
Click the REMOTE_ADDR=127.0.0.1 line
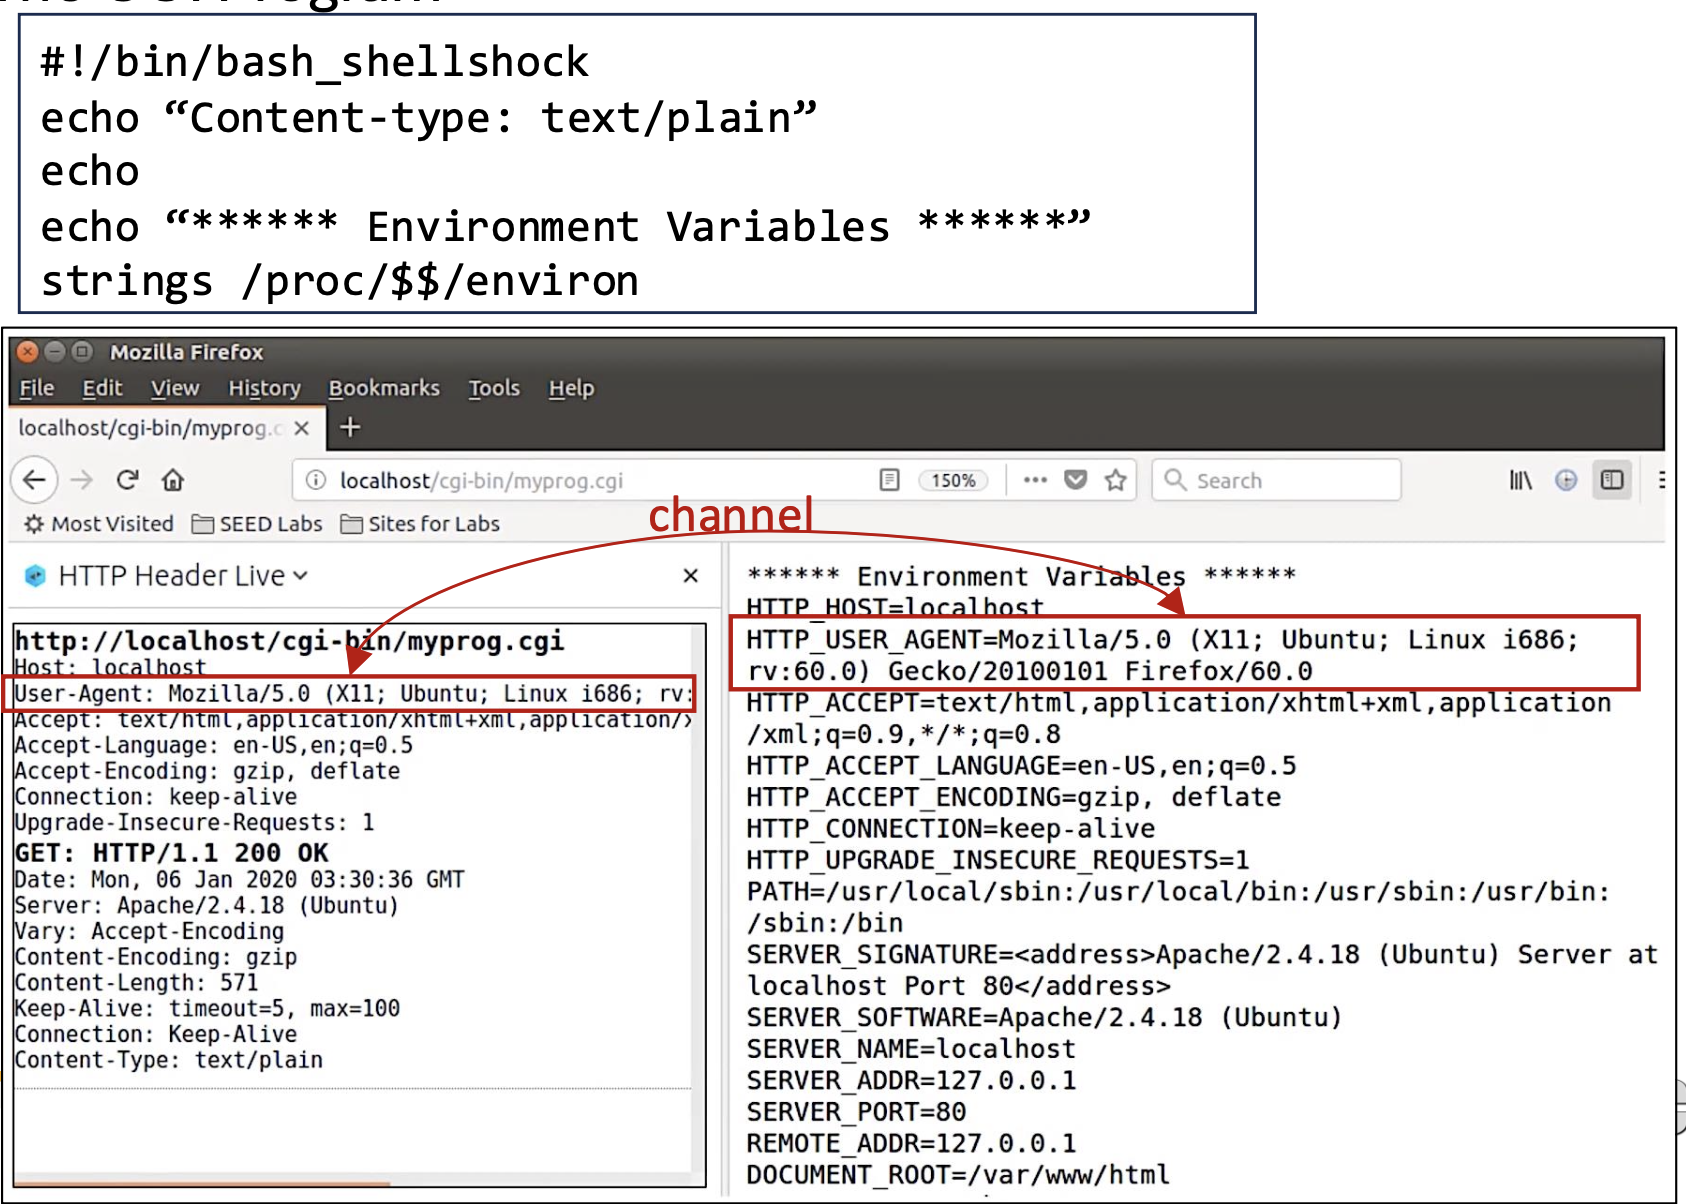tap(911, 1143)
